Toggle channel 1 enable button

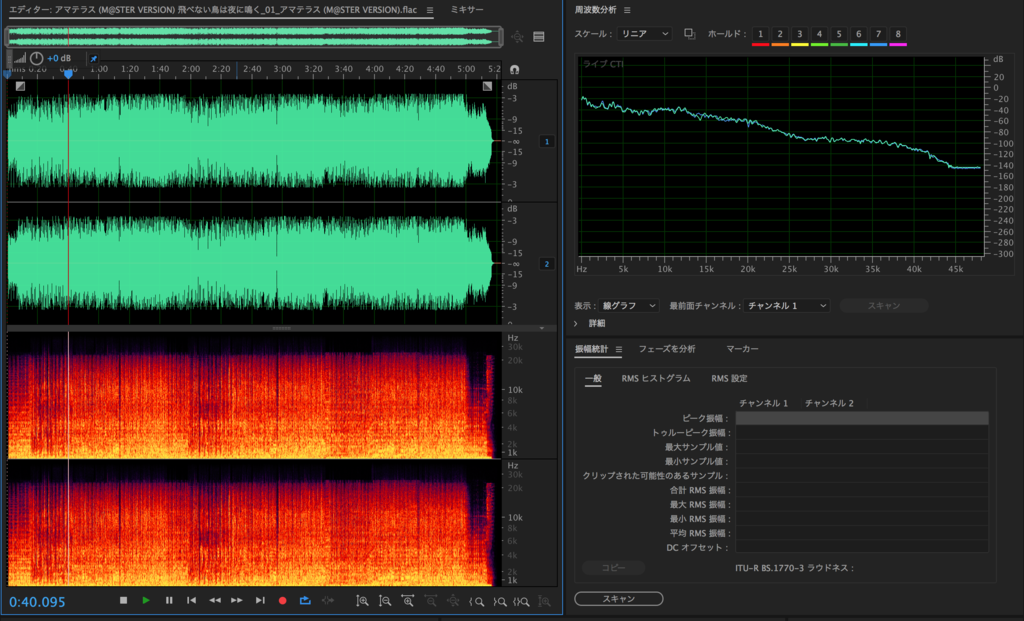pyautogui.click(x=547, y=142)
